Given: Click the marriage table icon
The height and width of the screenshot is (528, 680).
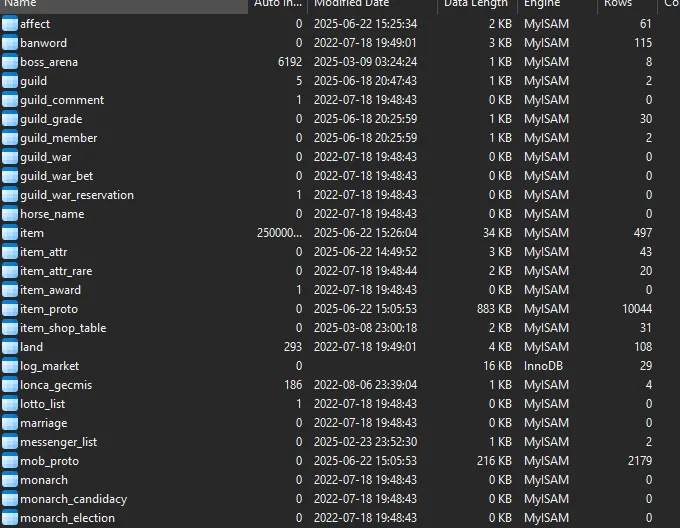Looking at the screenshot, I should click(10, 423).
